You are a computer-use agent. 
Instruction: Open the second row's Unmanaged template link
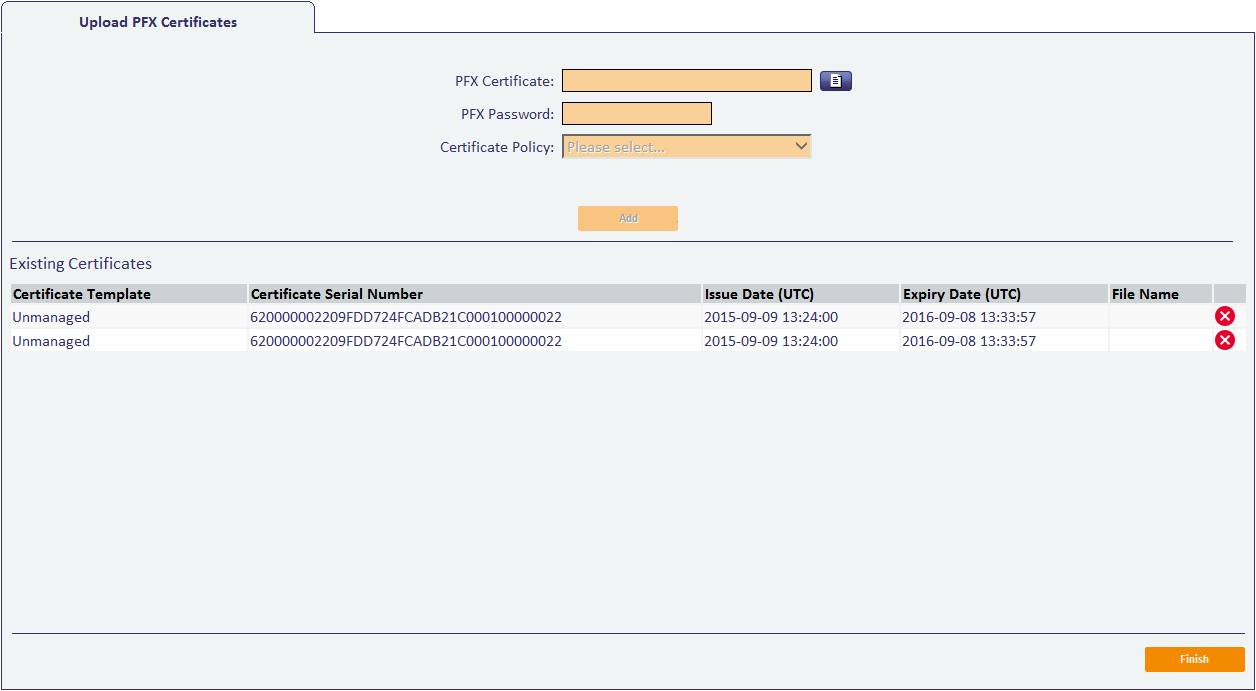click(51, 341)
